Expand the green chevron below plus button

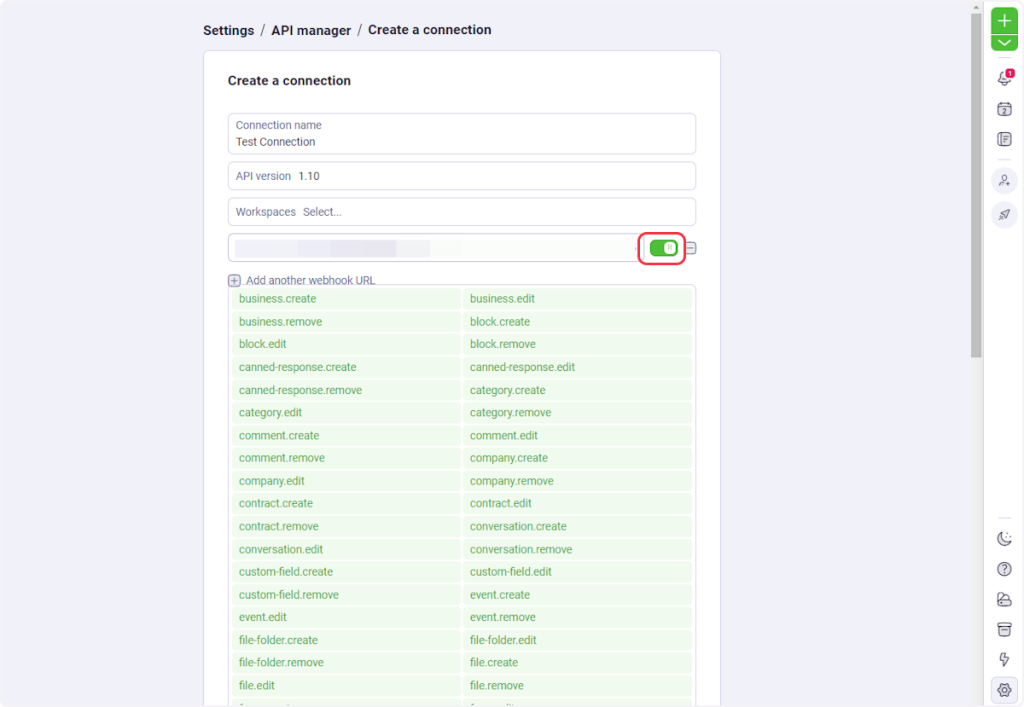click(x=1004, y=43)
